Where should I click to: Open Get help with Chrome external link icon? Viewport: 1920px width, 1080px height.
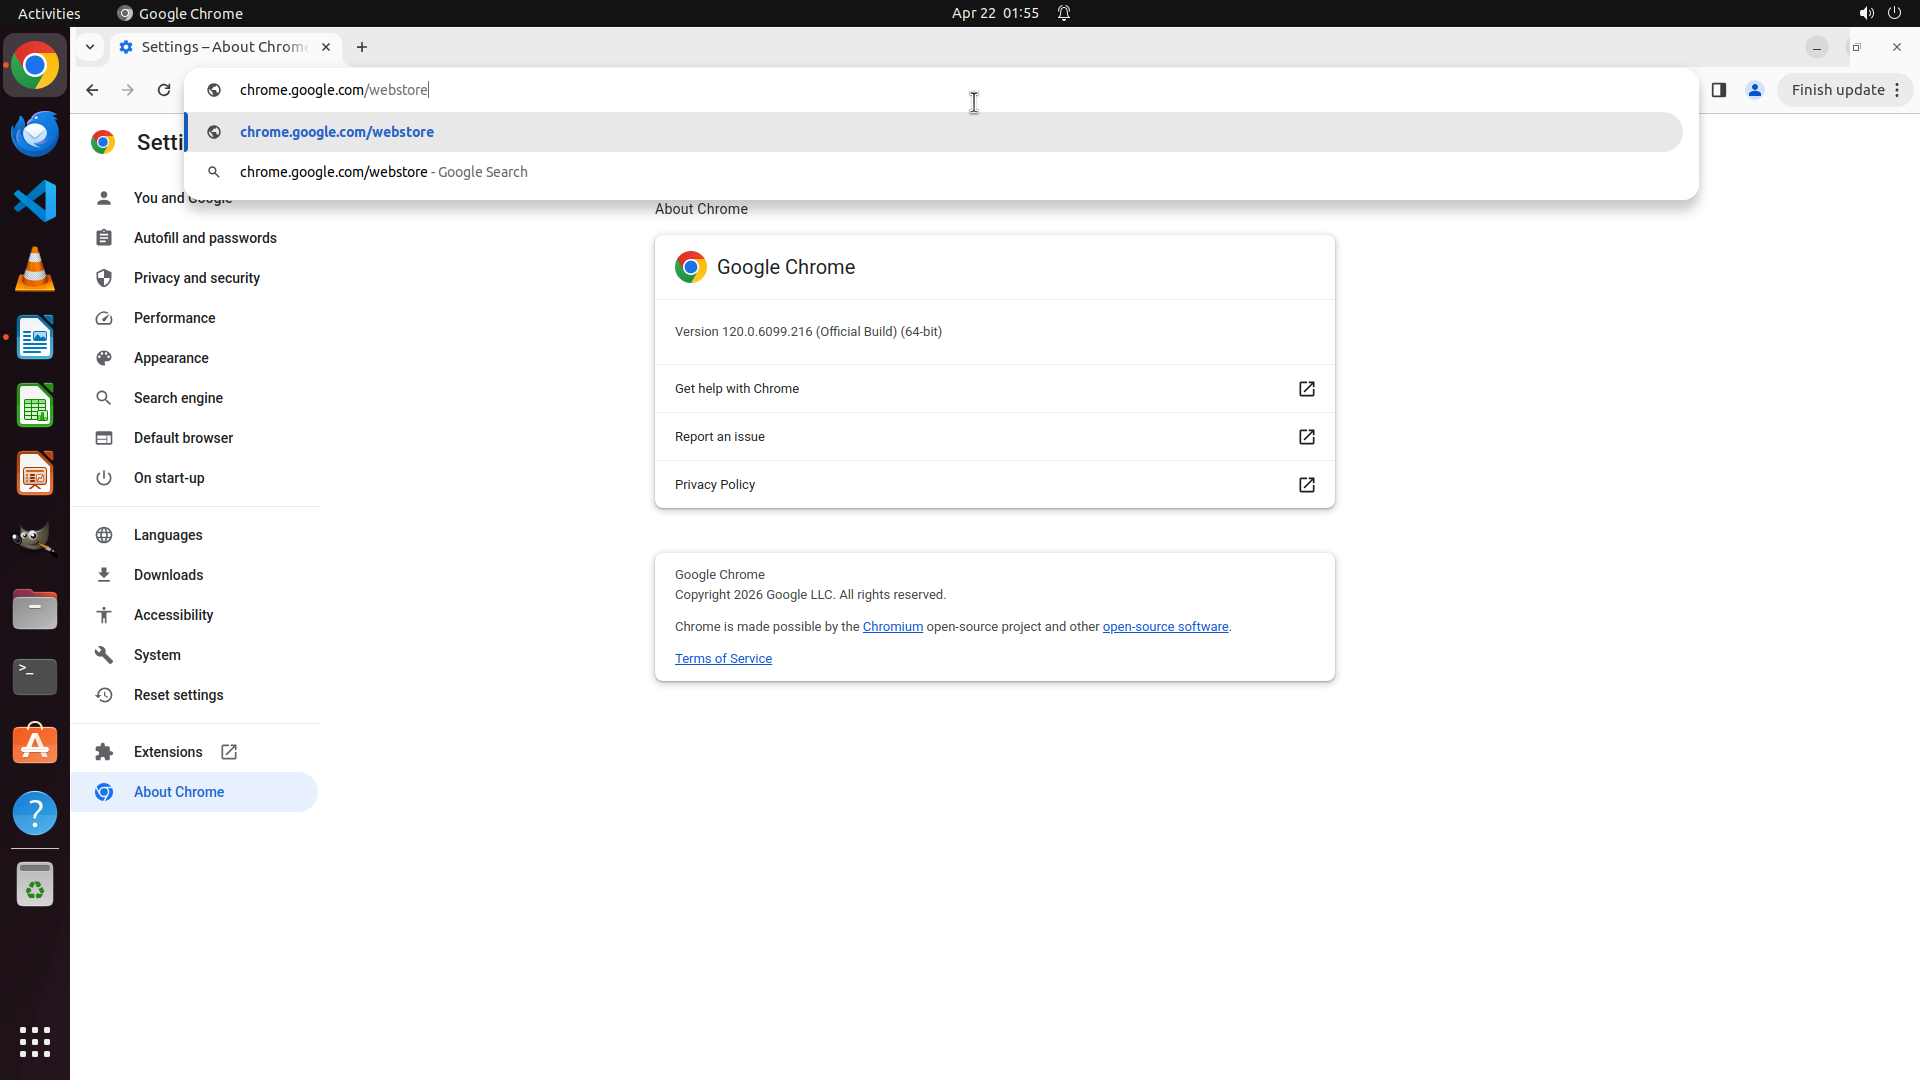tap(1306, 389)
